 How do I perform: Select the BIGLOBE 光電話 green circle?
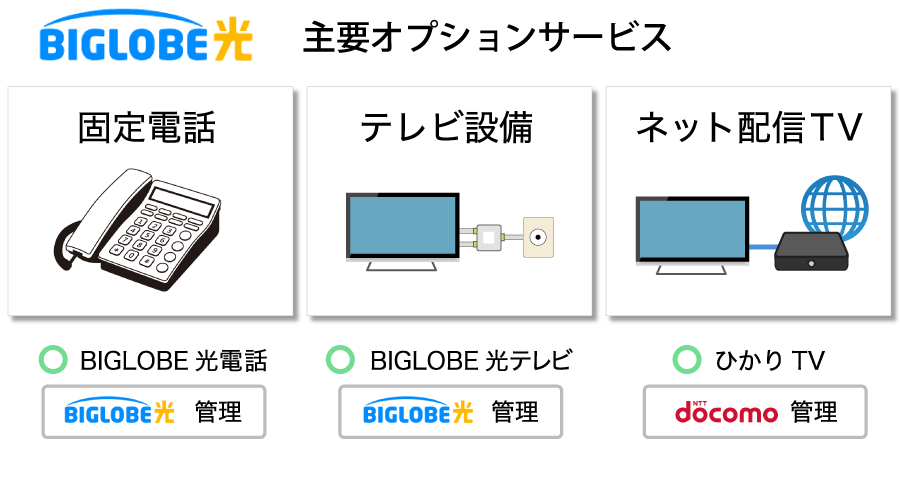(52, 360)
